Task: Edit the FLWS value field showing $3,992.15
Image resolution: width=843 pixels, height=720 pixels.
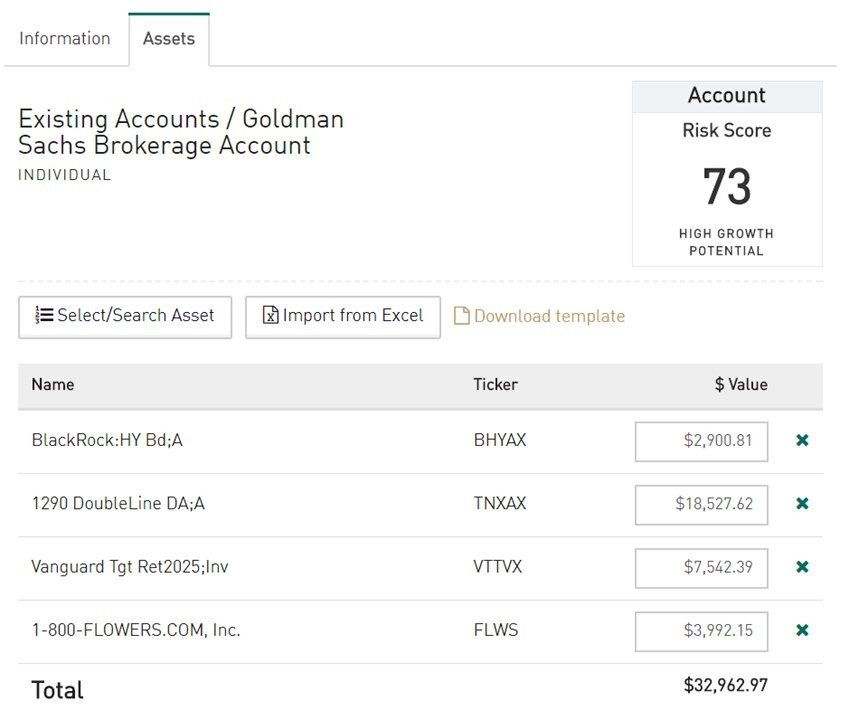Action: (701, 631)
